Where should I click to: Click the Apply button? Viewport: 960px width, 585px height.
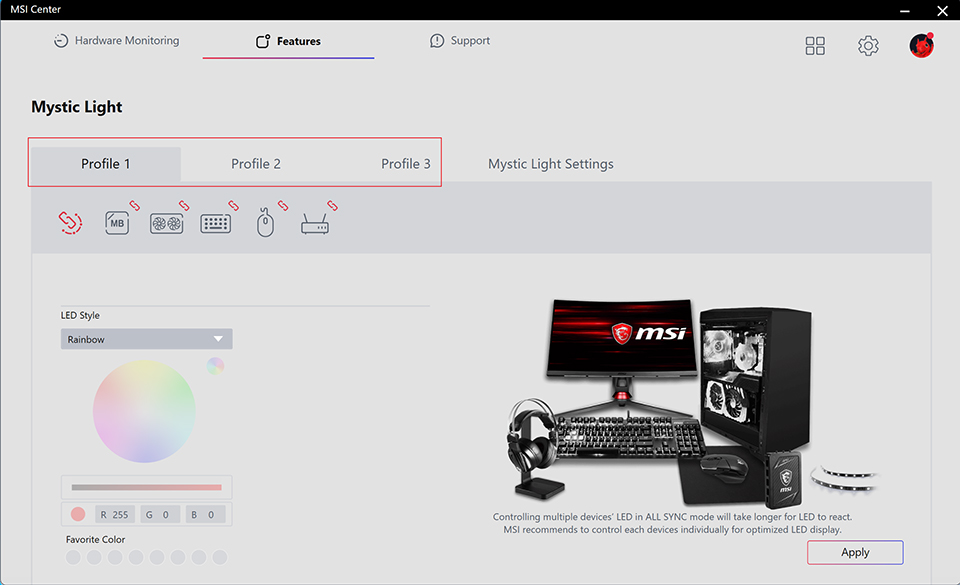pos(855,553)
